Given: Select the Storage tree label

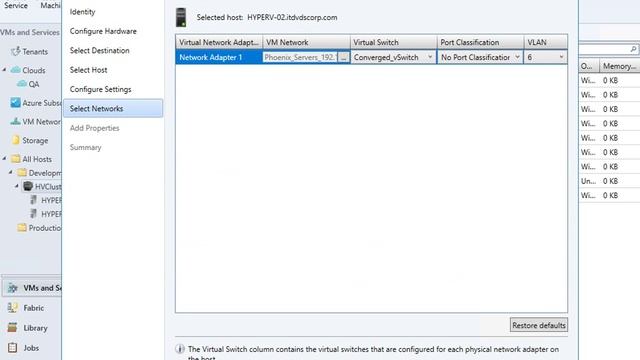Looking at the screenshot, I should (x=35, y=140).
